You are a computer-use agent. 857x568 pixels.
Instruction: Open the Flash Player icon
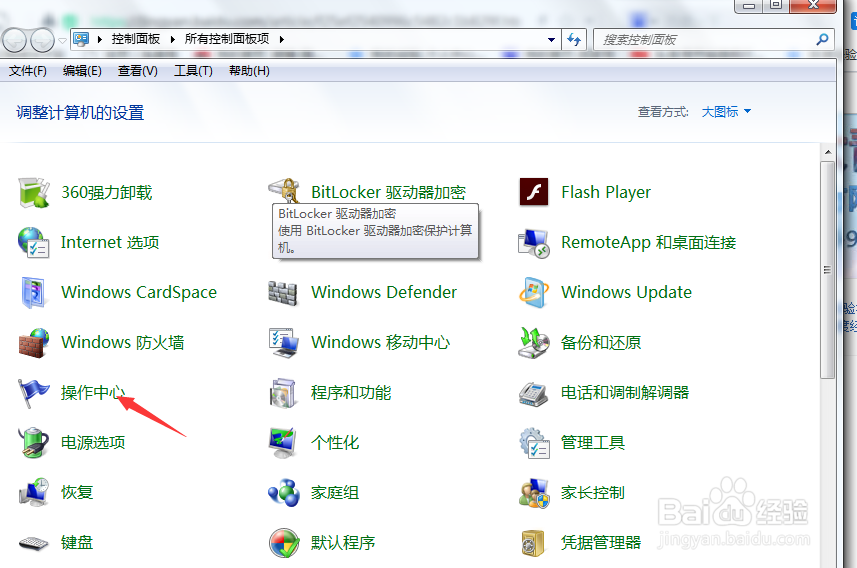pos(534,192)
